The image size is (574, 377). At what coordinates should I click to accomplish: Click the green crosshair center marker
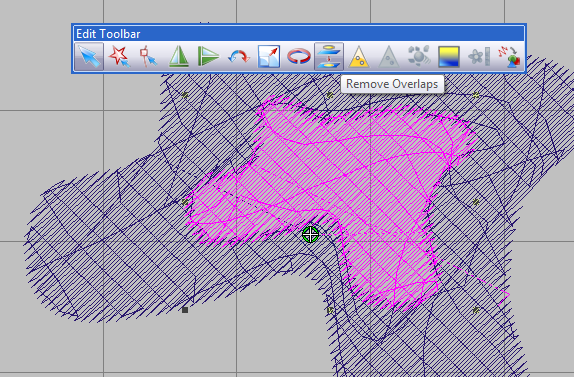(310, 235)
